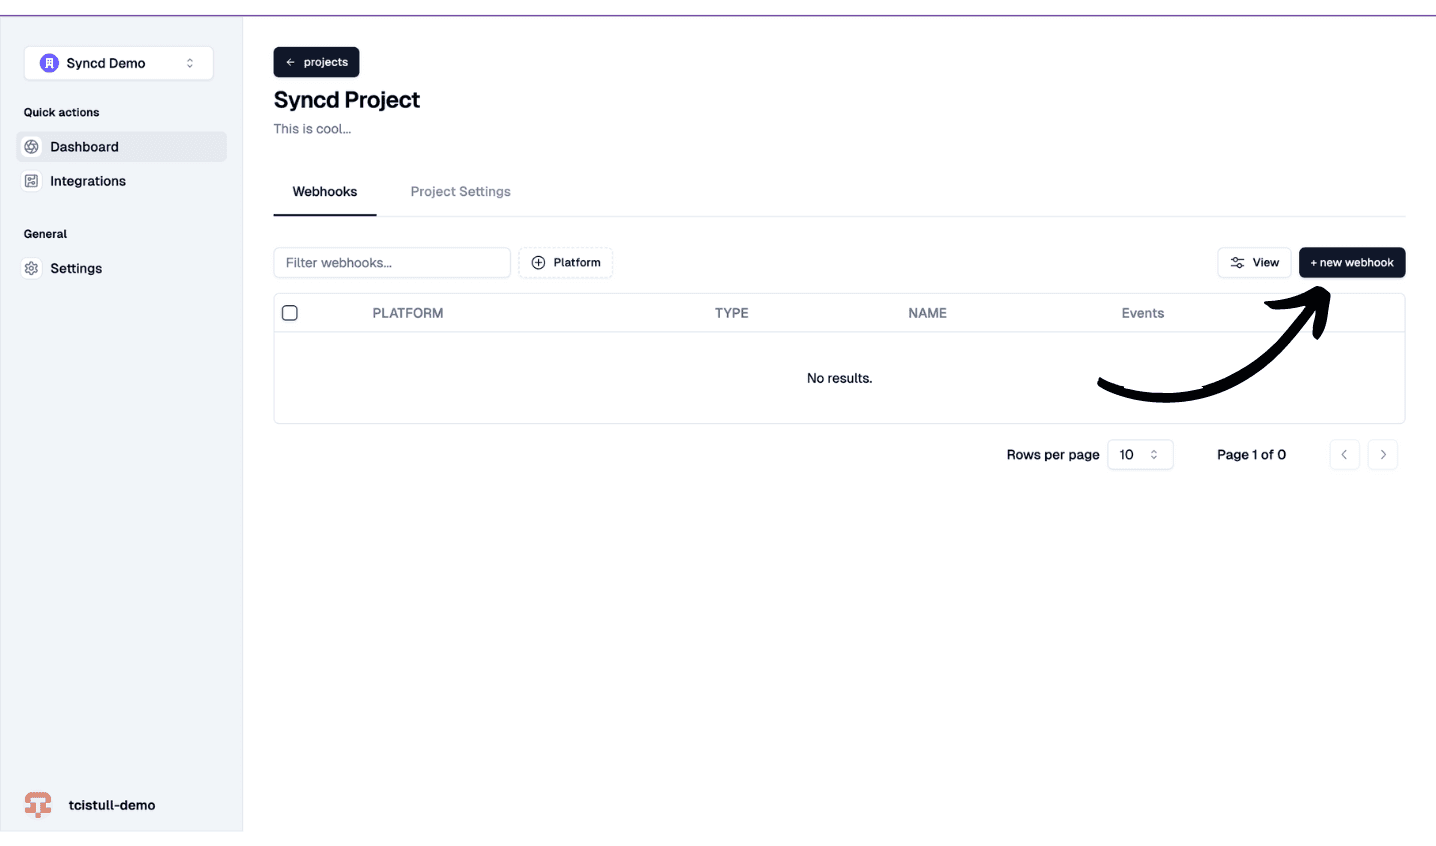Go to the next page of results
Image resolution: width=1436 pixels, height=846 pixels.
tap(1383, 455)
